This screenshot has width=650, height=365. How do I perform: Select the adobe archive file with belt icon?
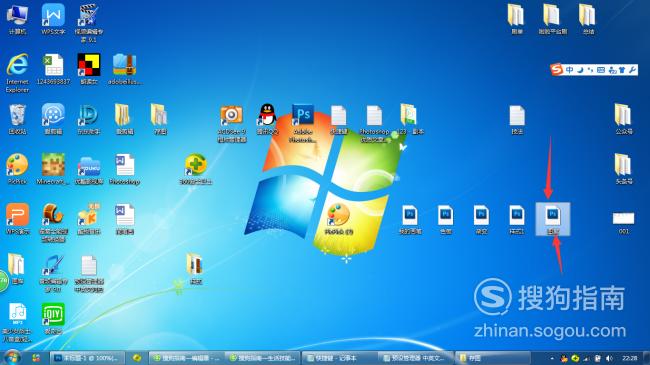click(x=125, y=69)
